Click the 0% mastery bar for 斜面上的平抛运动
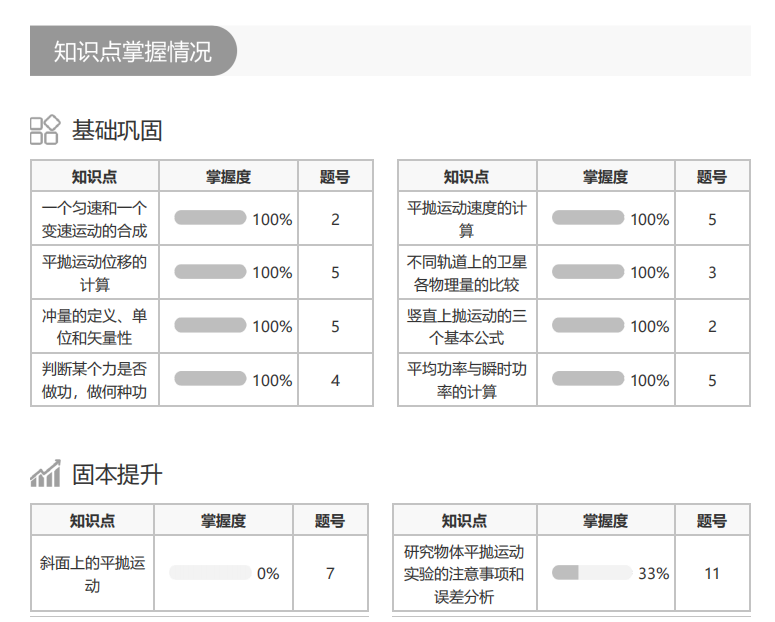775x622 pixels. point(210,573)
